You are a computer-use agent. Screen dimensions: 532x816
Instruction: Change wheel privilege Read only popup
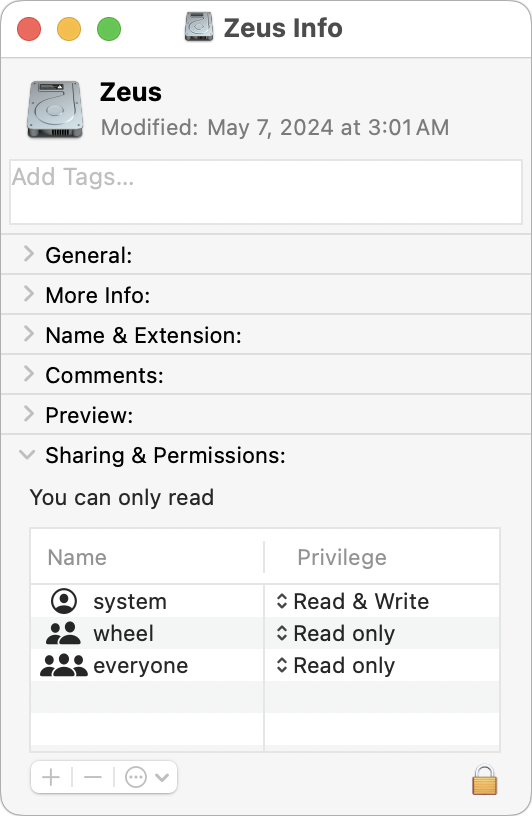point(336,633)
